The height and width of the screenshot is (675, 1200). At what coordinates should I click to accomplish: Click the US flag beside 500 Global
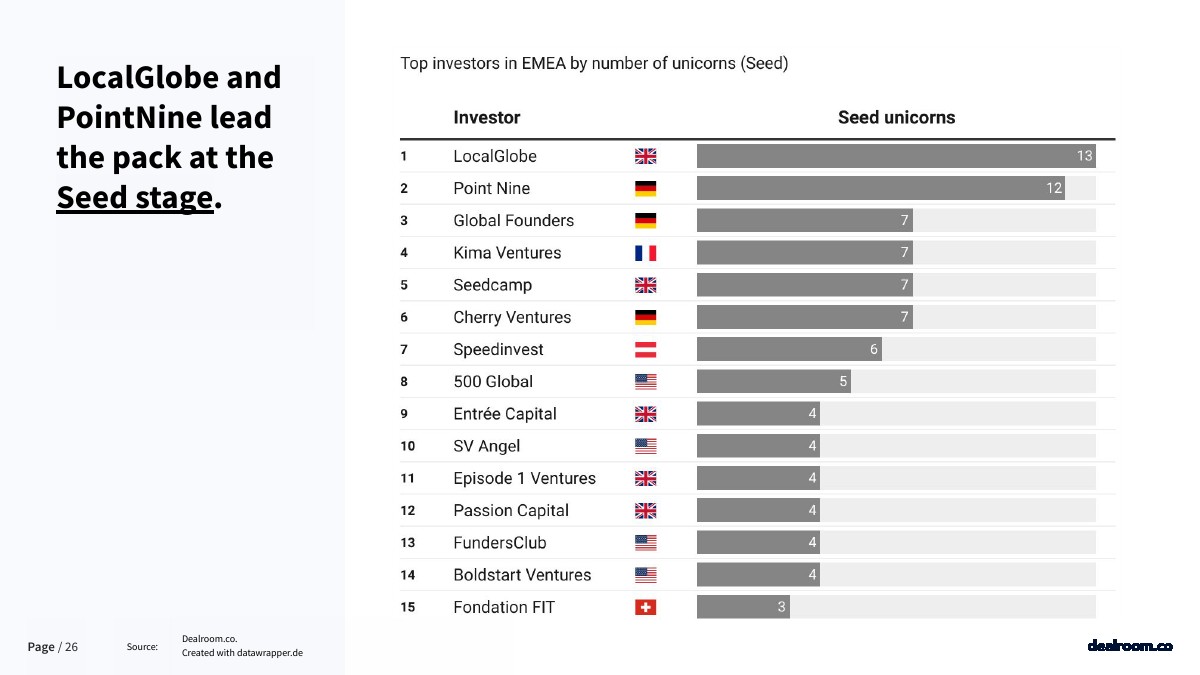click(x=645, y=381)
